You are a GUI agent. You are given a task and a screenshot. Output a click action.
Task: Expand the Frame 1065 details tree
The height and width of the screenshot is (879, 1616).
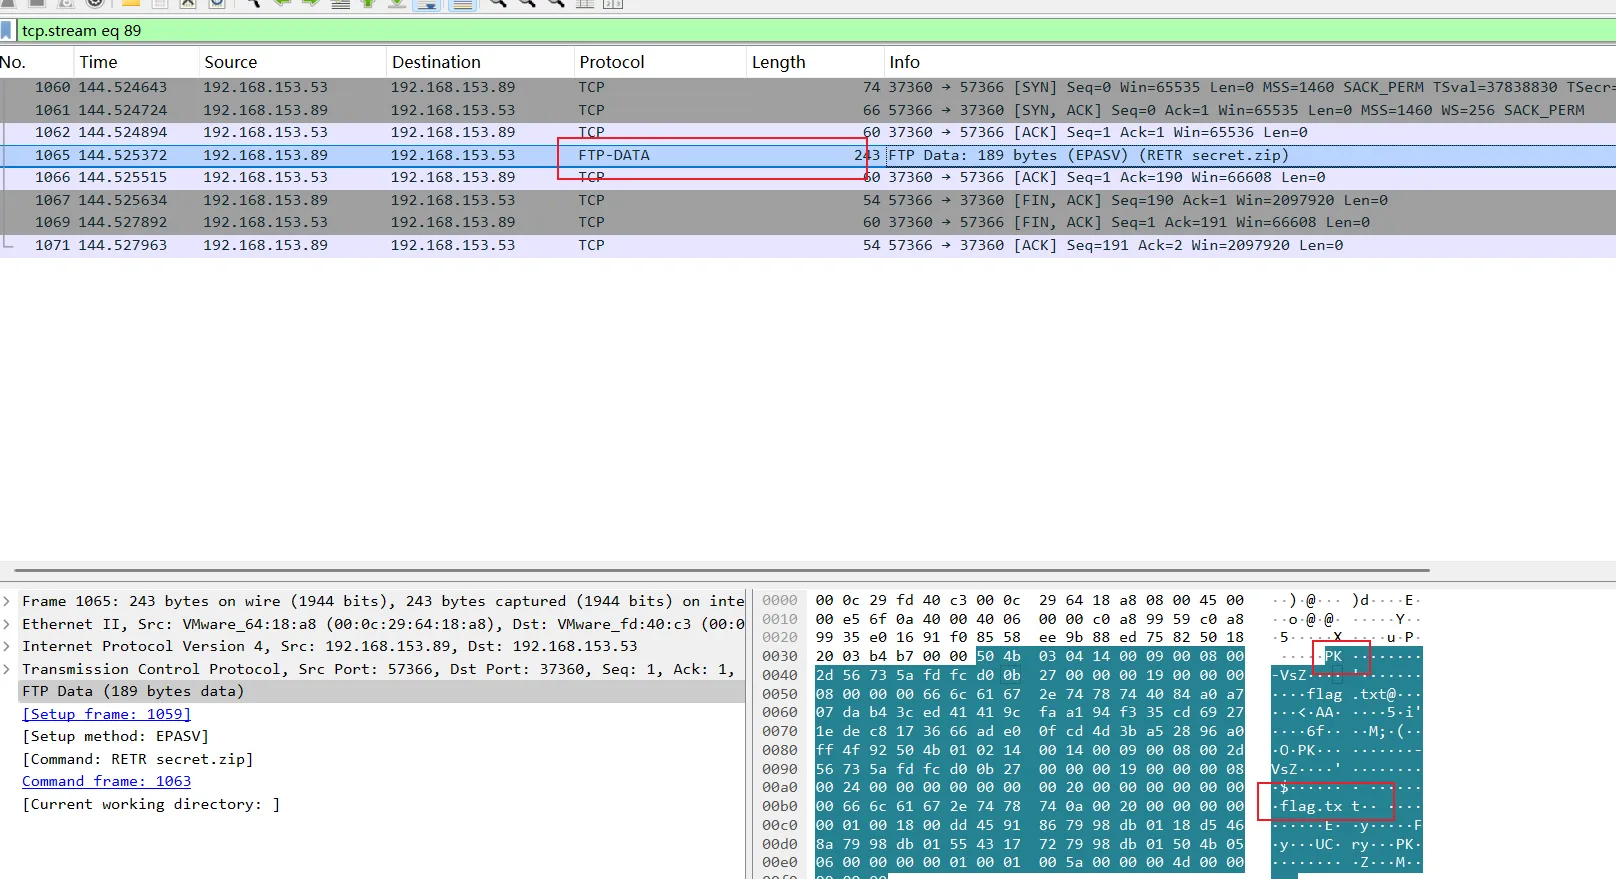pos(8,601)
